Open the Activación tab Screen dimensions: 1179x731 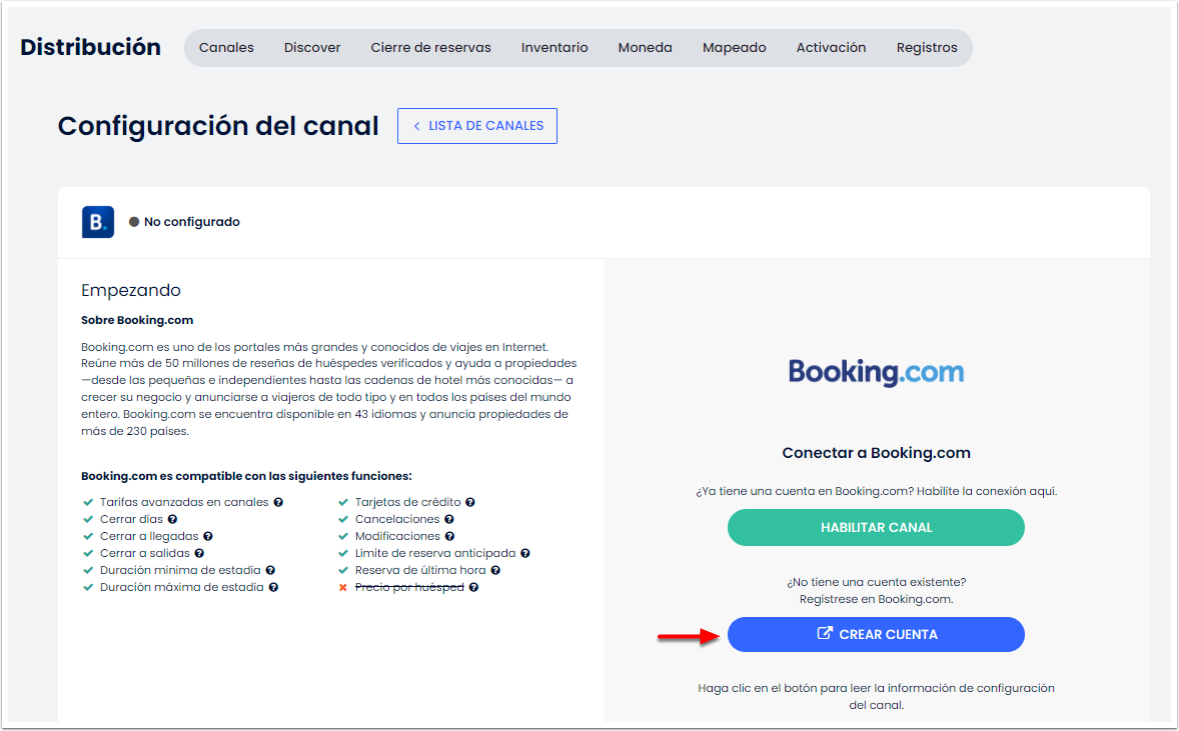(x=831, y=47)
